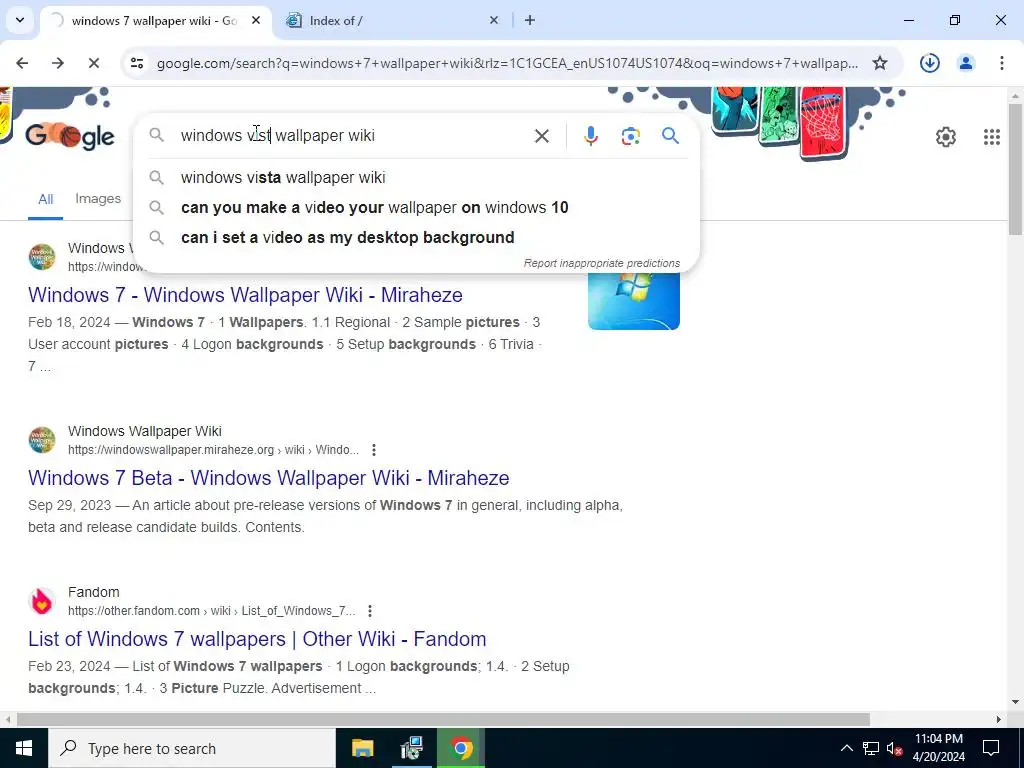Select suggestion 'windows vista wallpaper wiki'

pos(415,178)
